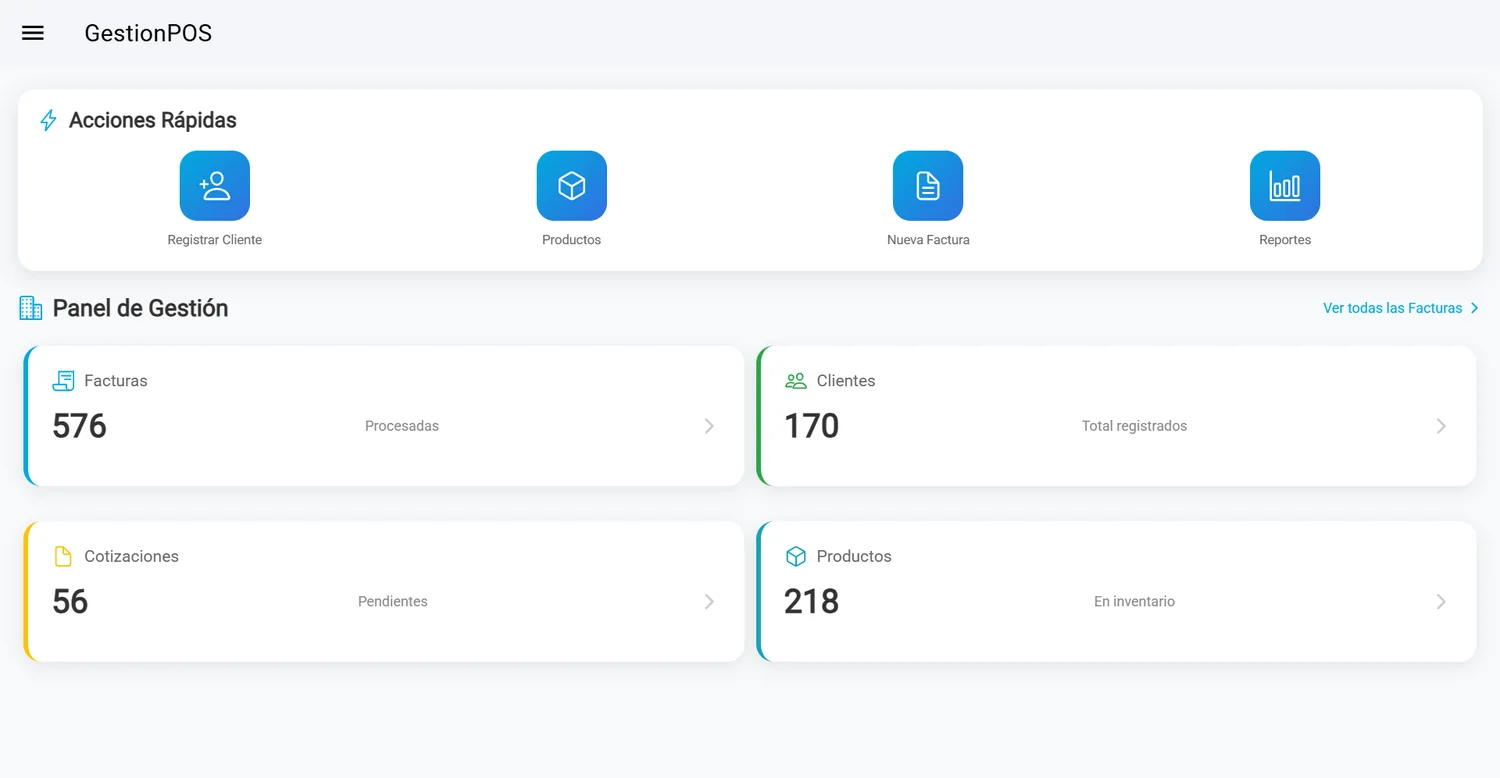Open the Reportes bar chart icon

(1285, 186)
